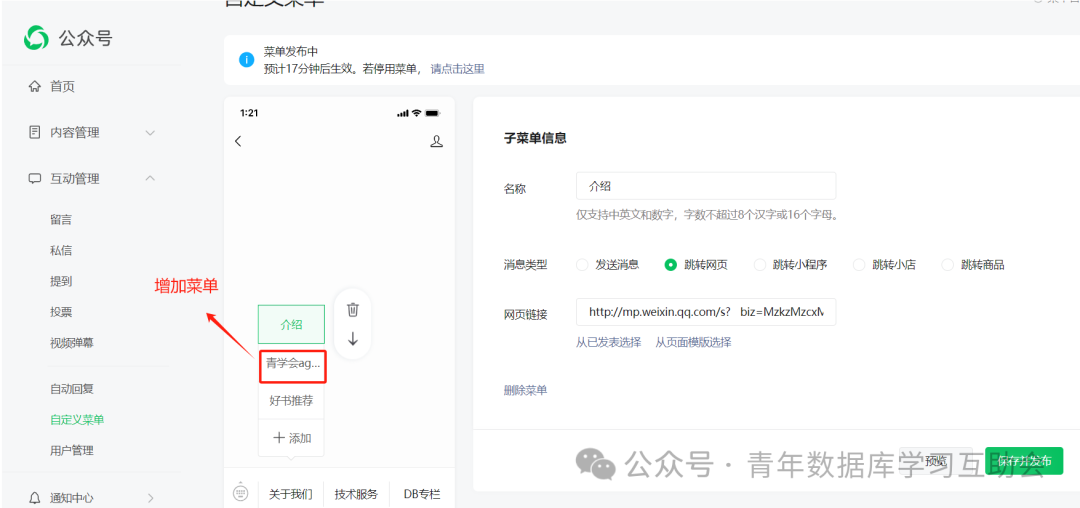The width and height of the screenshot is (1080, 508).
Task: Expand the 通知中心 arrow
Action: pos(150,498)
